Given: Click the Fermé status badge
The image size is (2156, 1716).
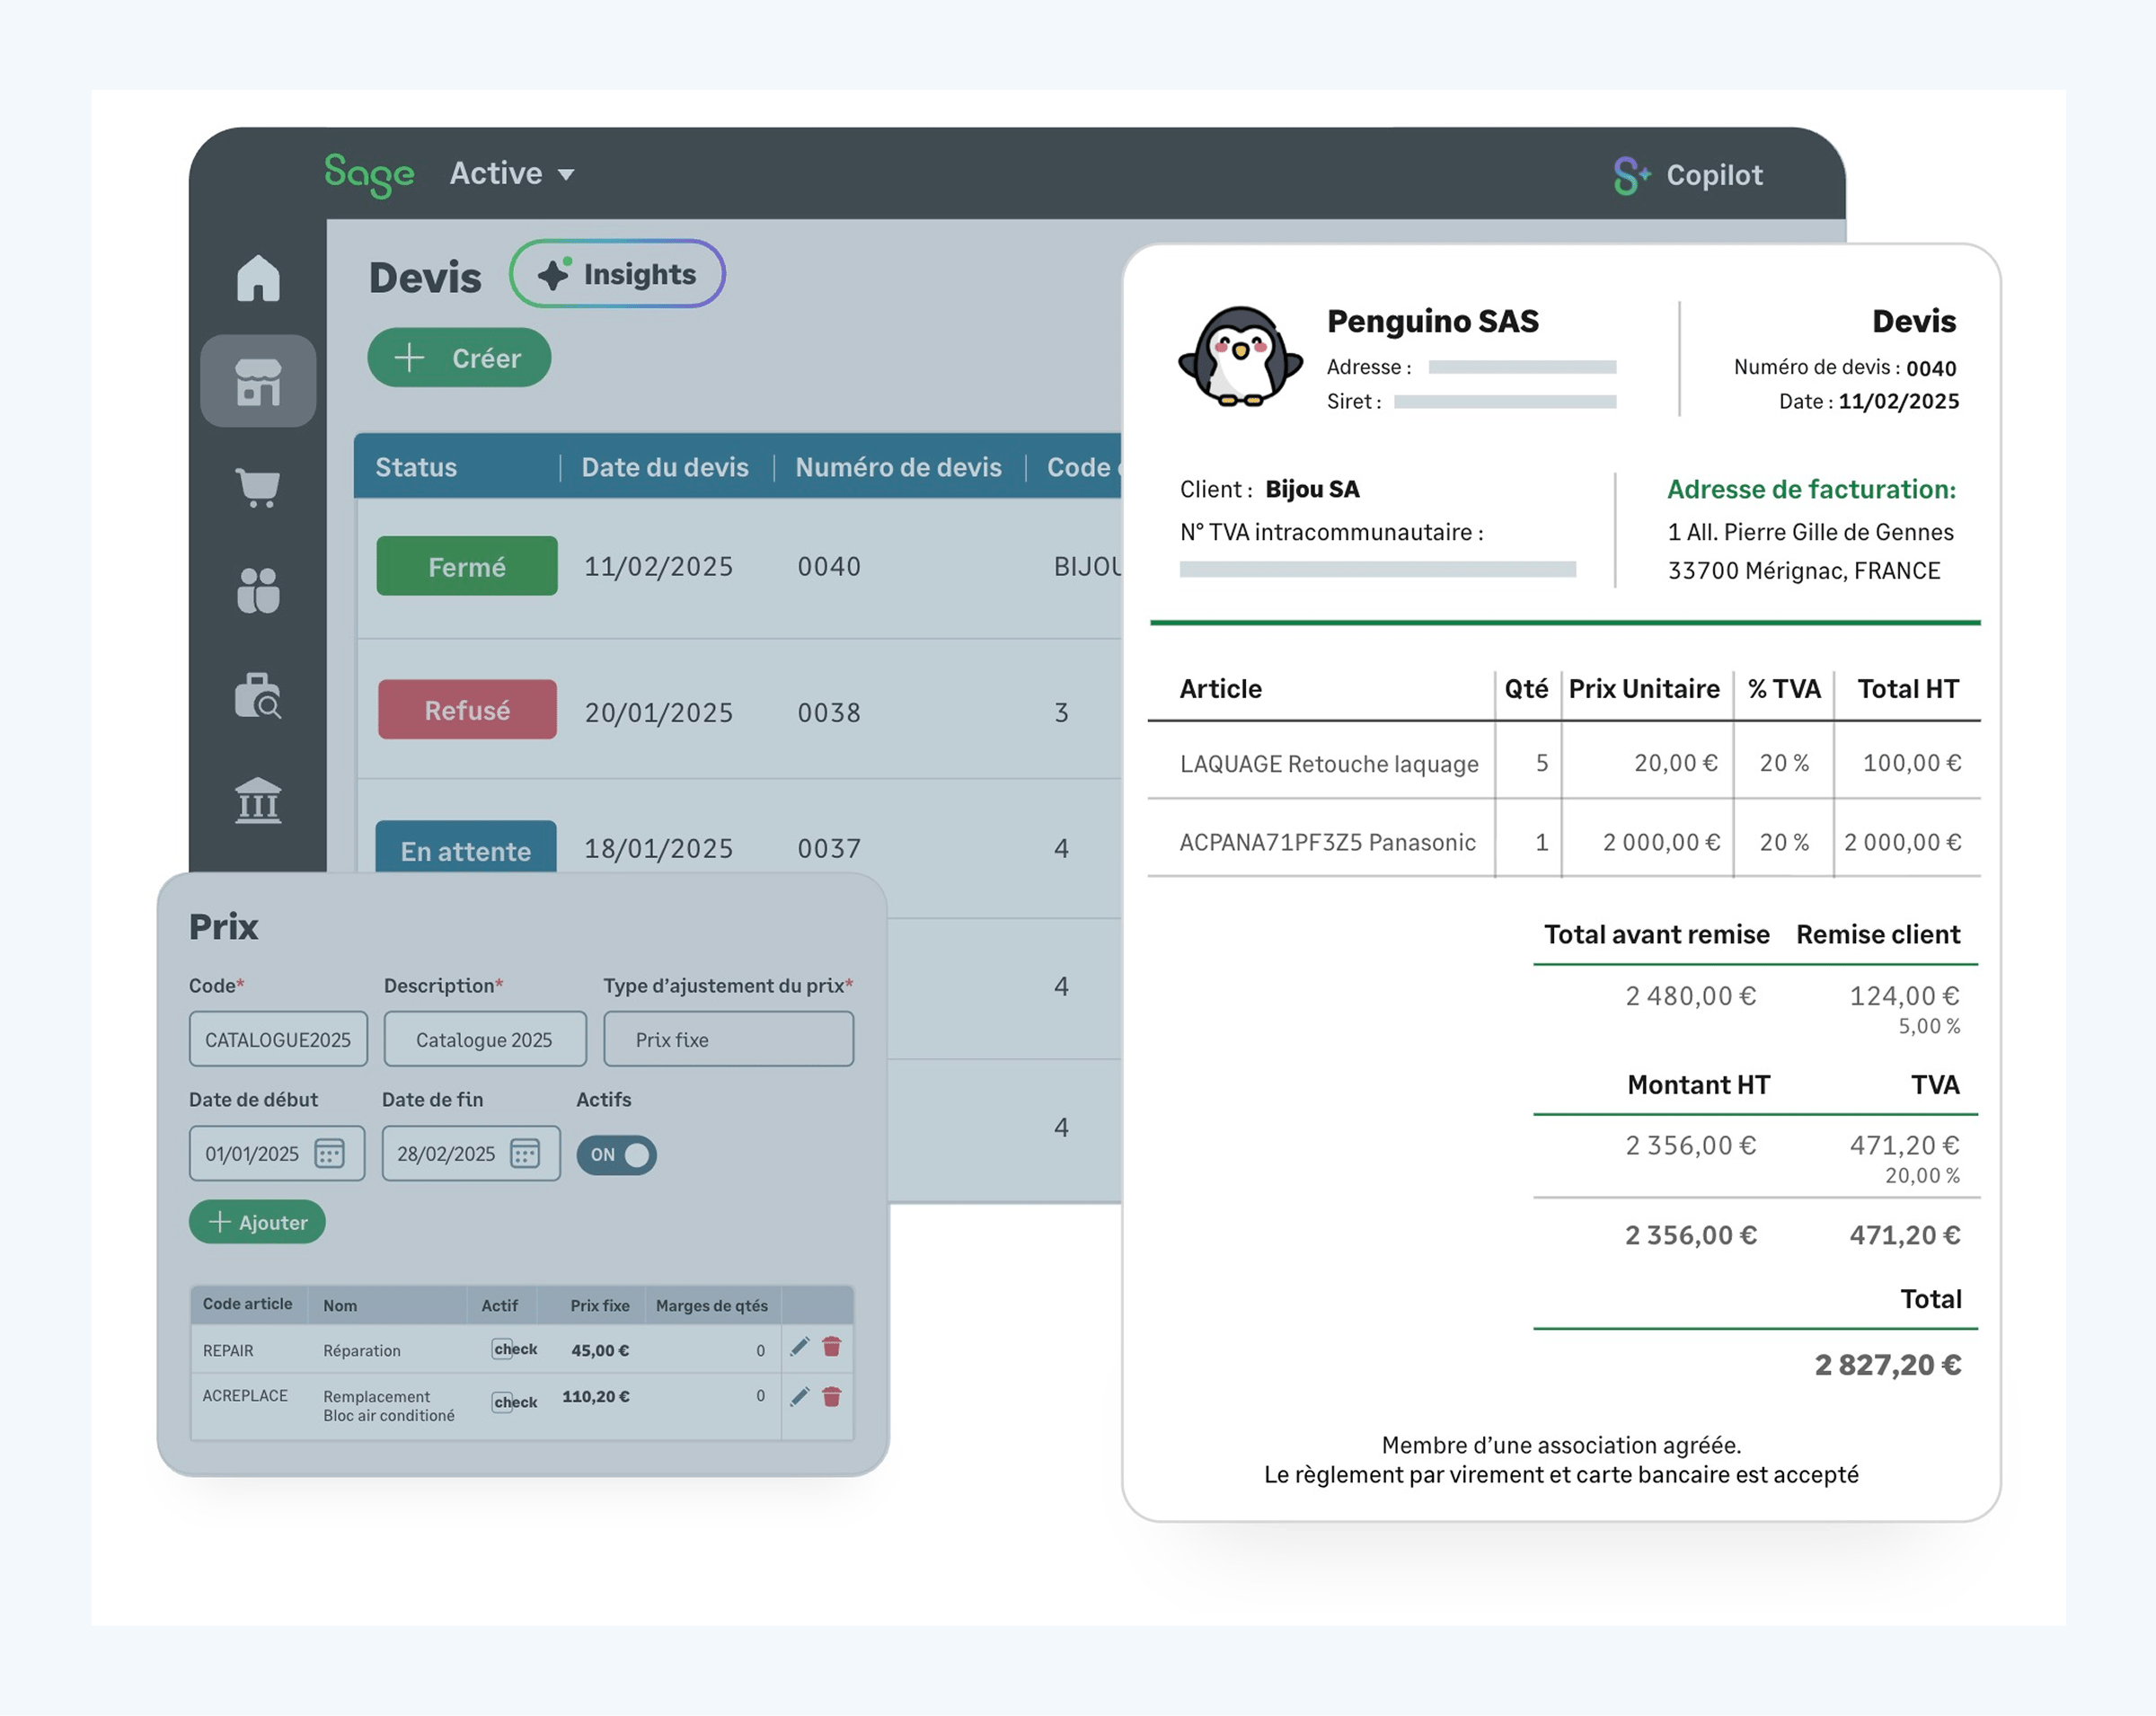Looking at the screenshot, I should 467,567.
